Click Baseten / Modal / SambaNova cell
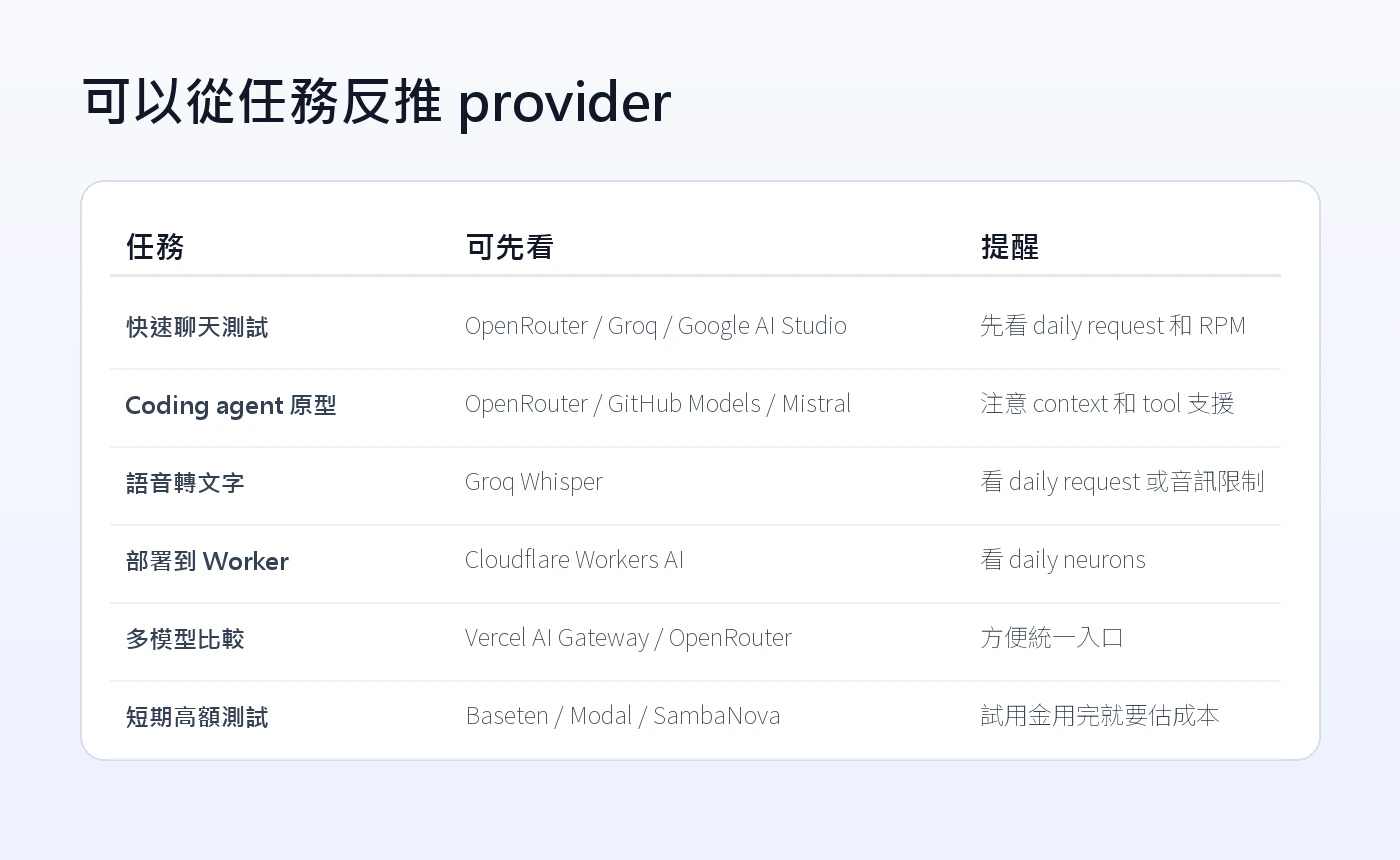 point(623,716)
